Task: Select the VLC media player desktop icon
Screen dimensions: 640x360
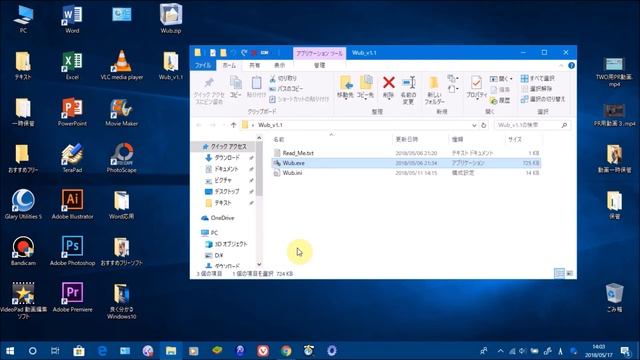Action: pyautogui.click(x=122, y=65)
